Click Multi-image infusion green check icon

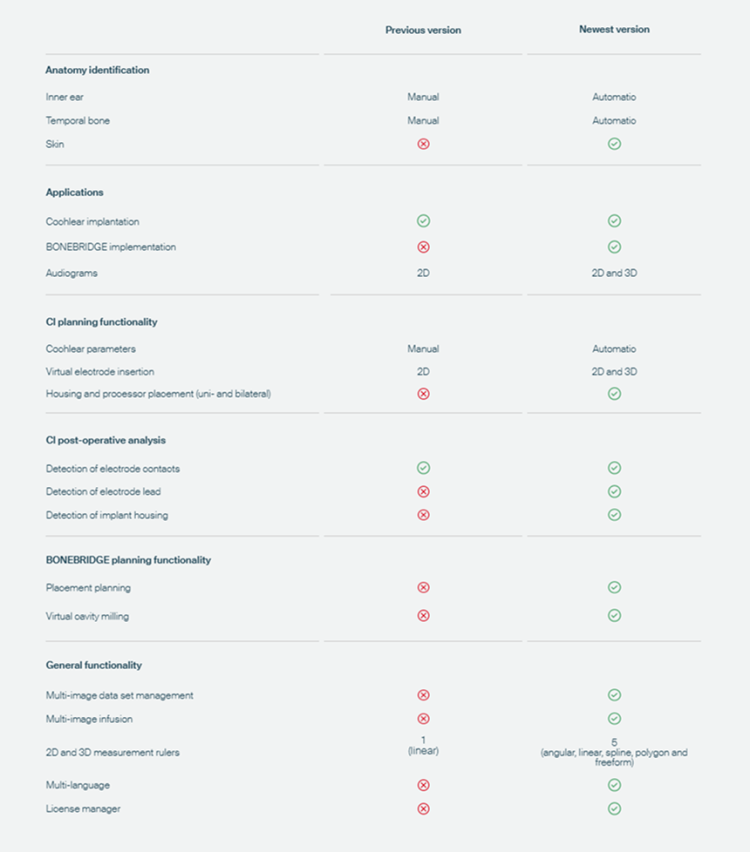point(614,719)
